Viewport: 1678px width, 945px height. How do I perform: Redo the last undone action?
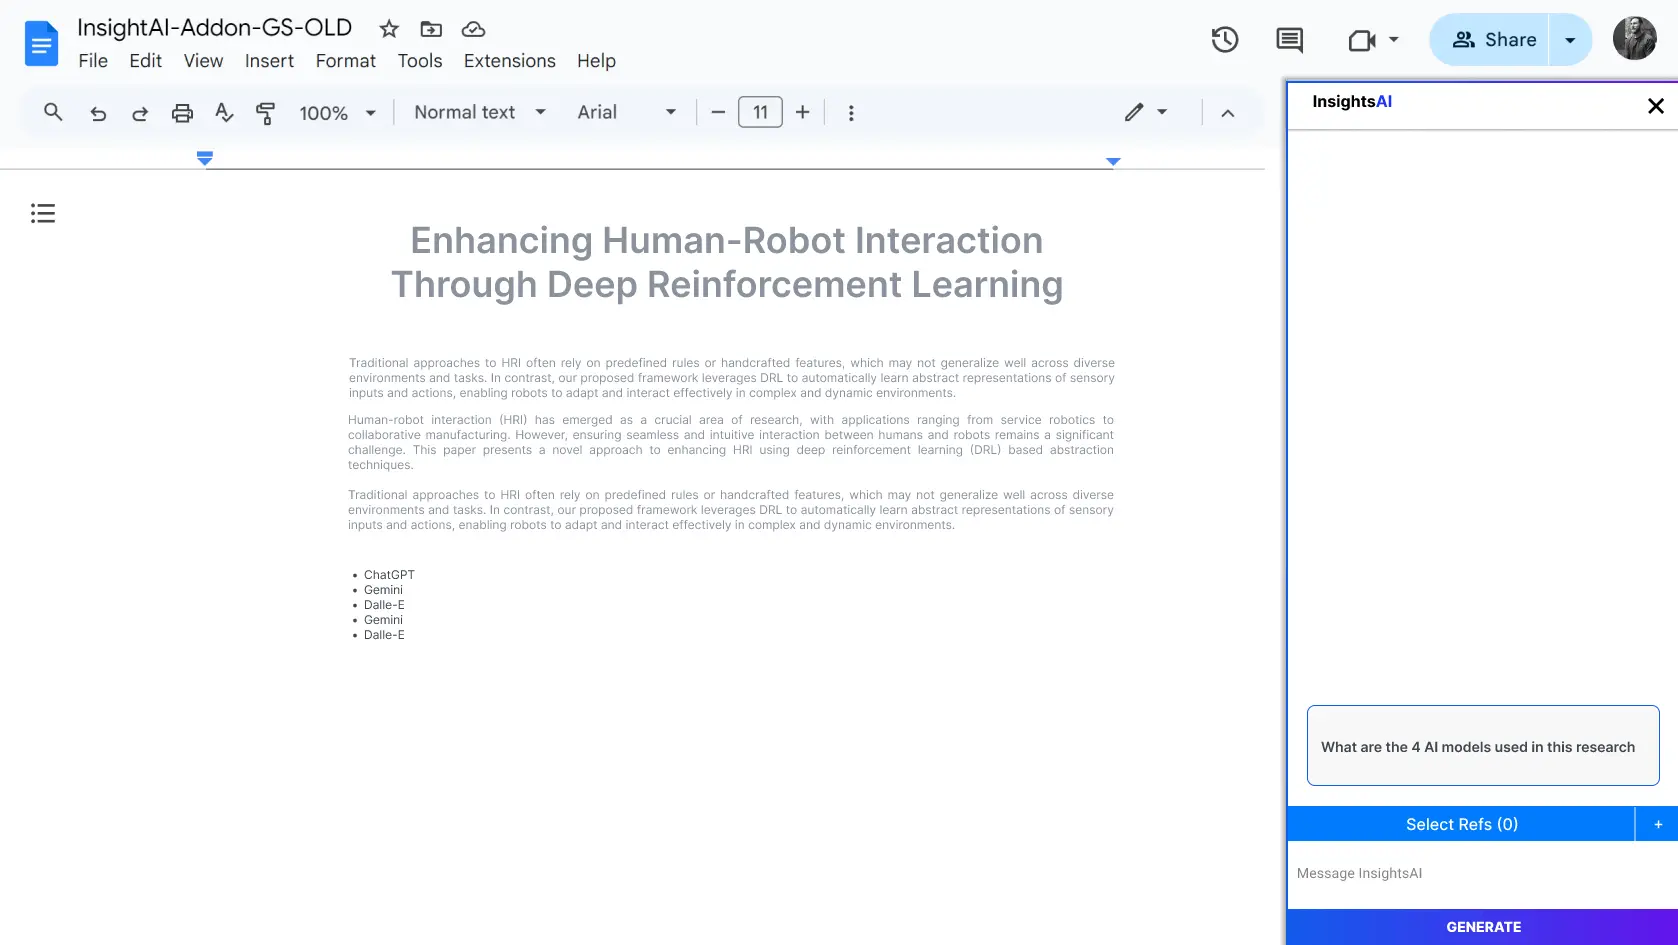[x=140, y=113]
